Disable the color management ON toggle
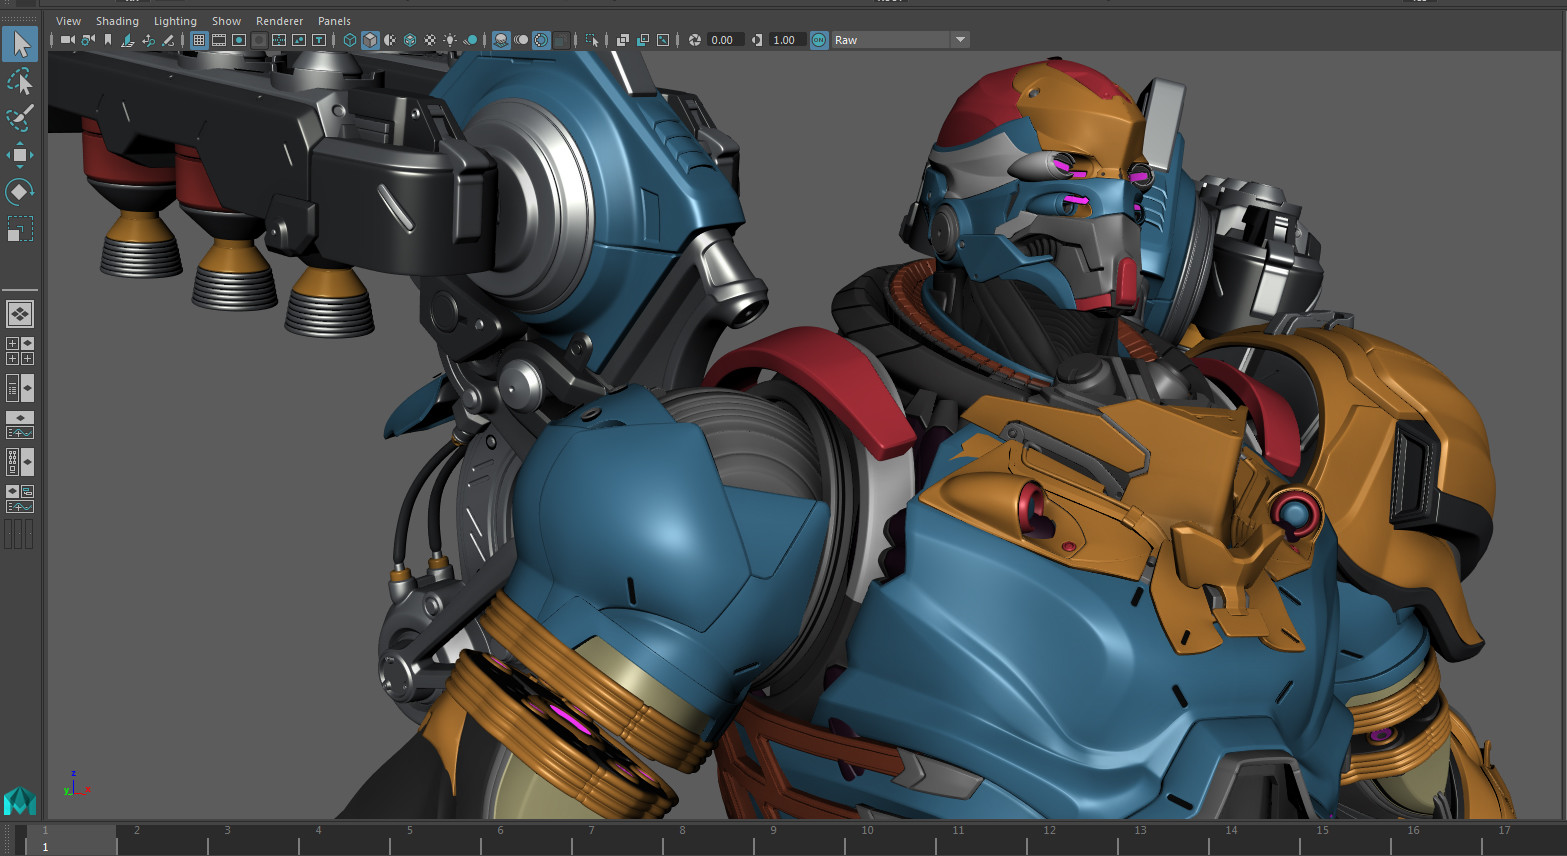This screenshot has width=1567, height=856. pos(817,40)
